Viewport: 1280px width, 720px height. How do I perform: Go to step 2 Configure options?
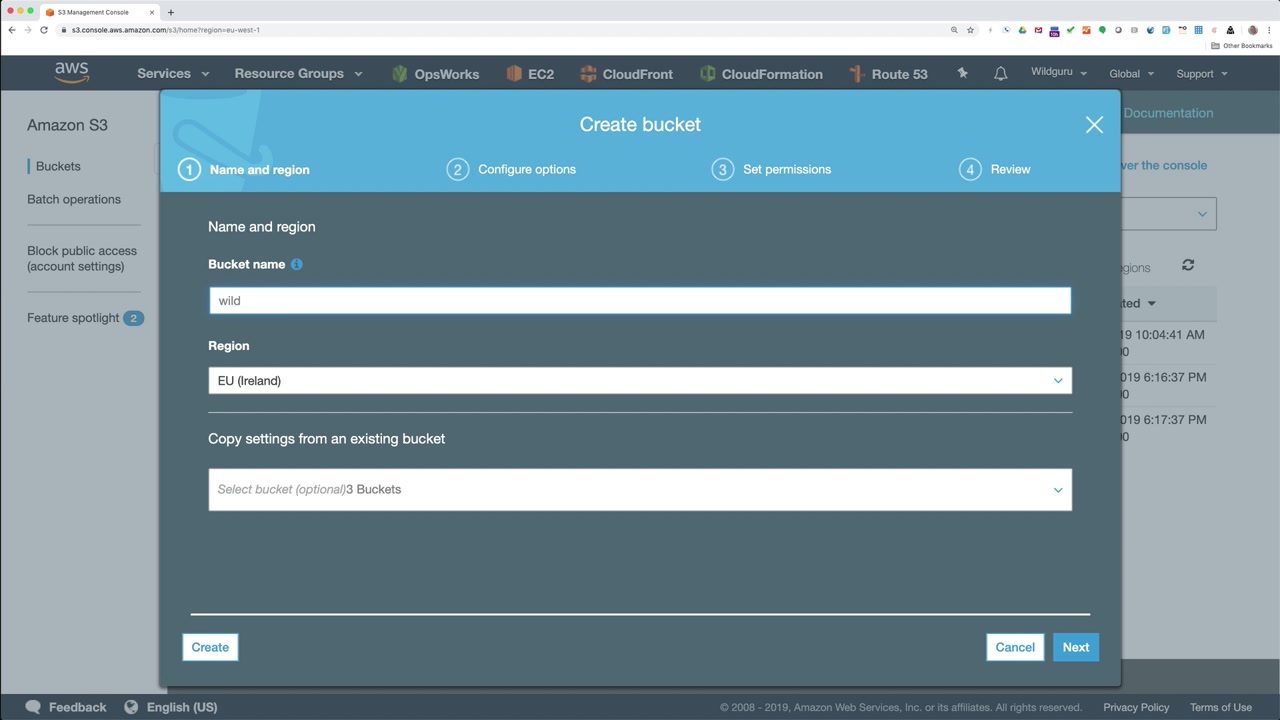(511, 170)
